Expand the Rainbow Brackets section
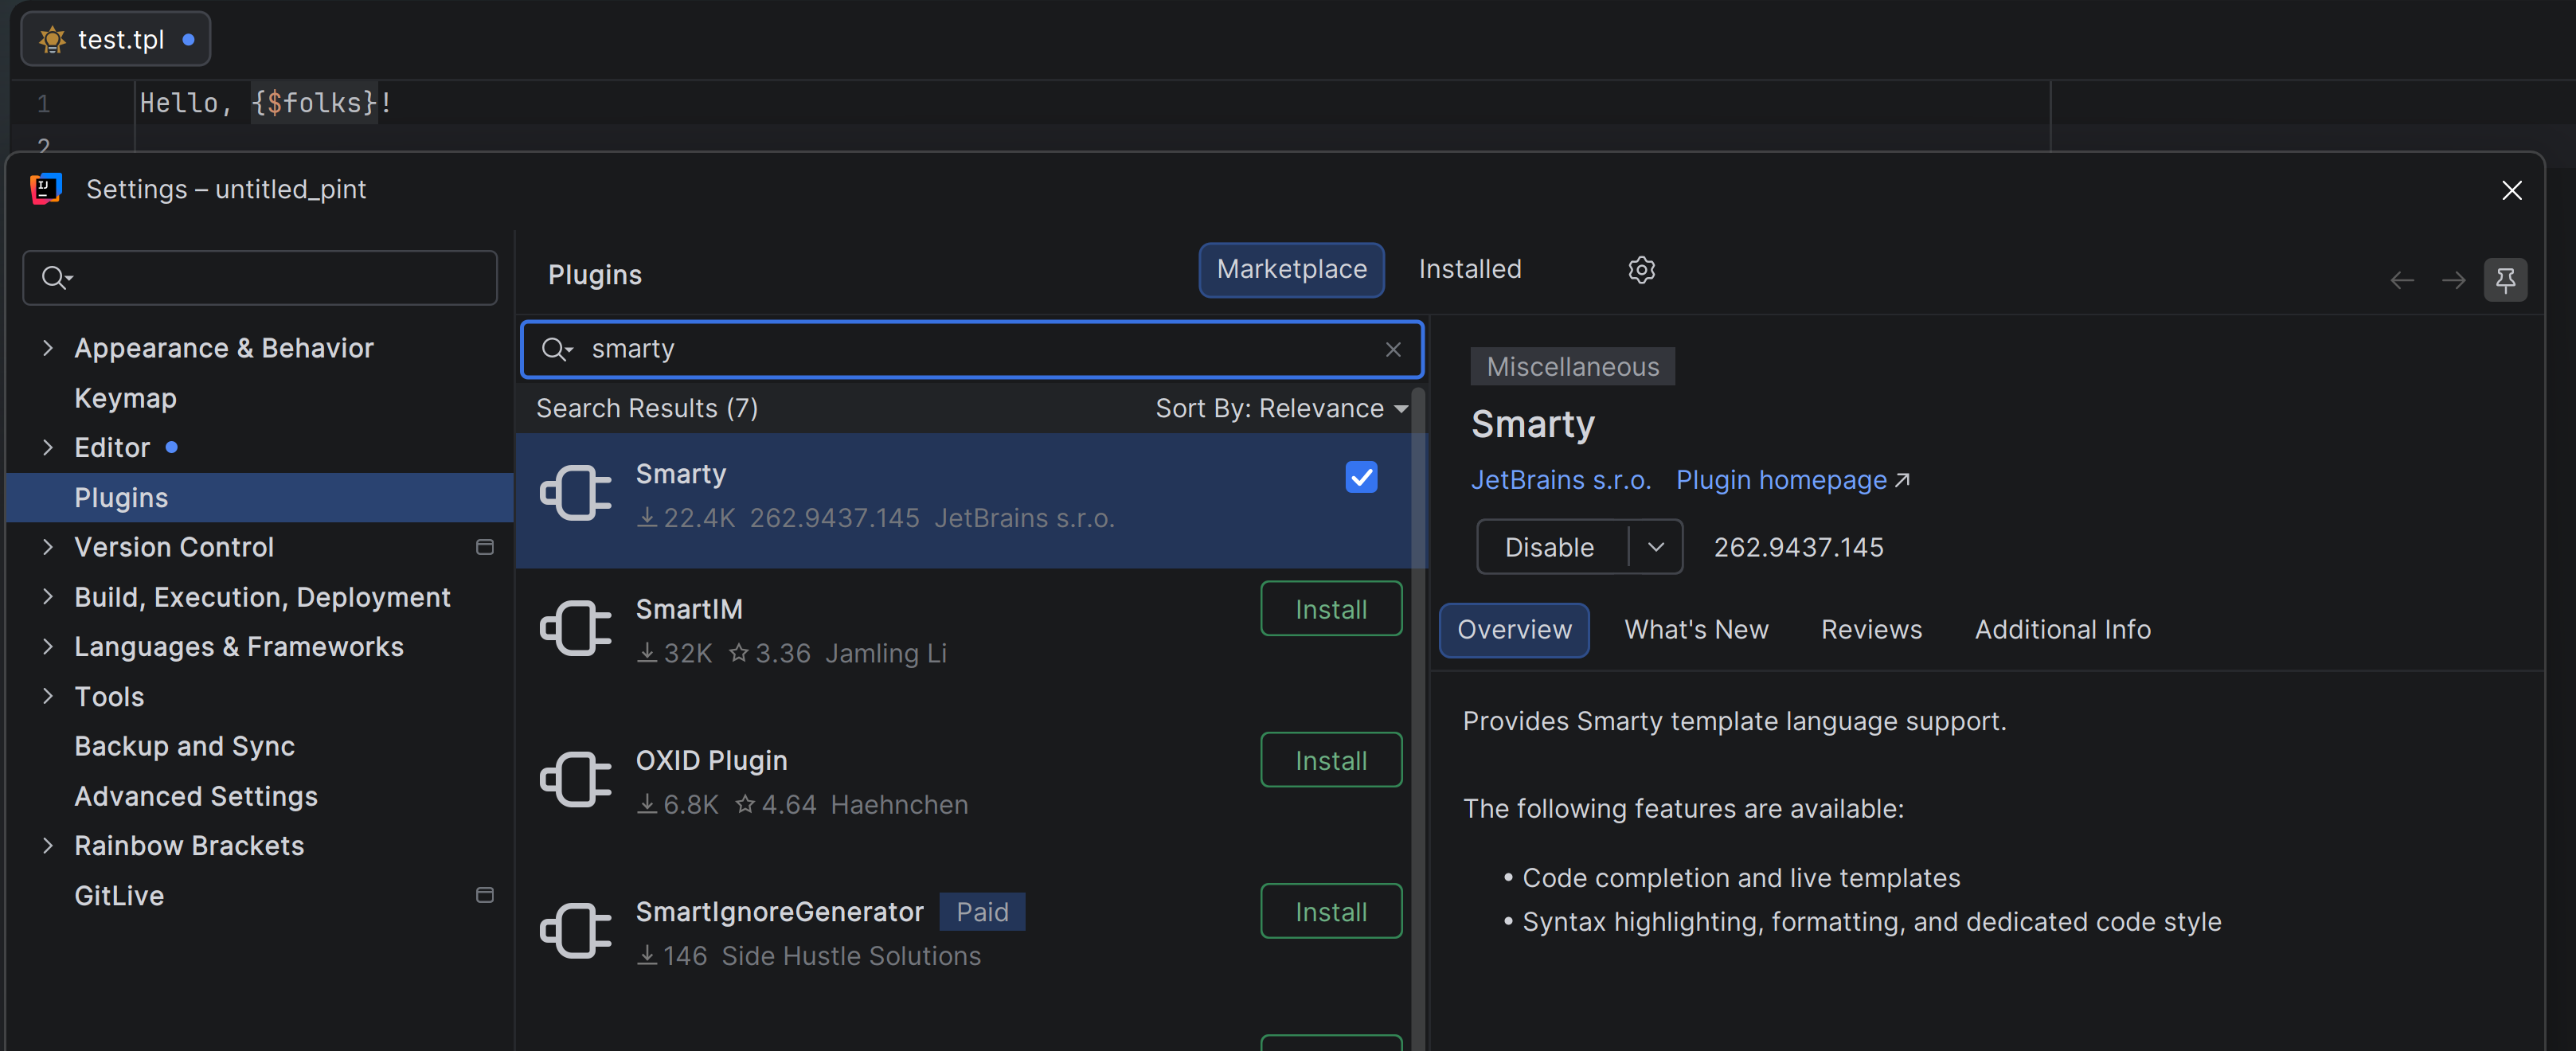The height and width of the screenshot is (1051, 2576). click(47, 845)
